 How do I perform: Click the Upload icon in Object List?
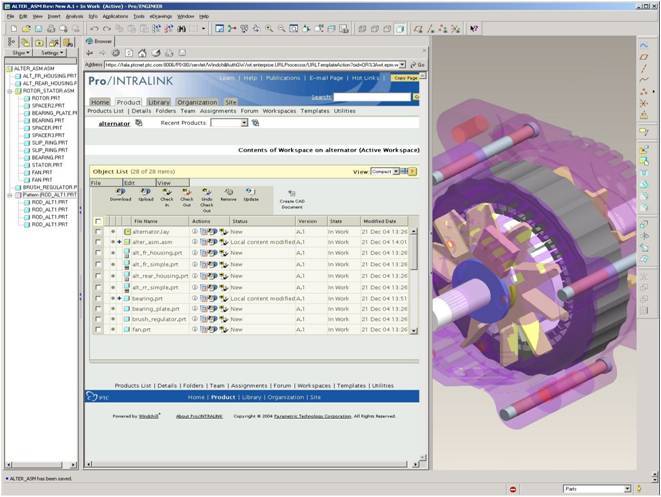click(146, 192)
